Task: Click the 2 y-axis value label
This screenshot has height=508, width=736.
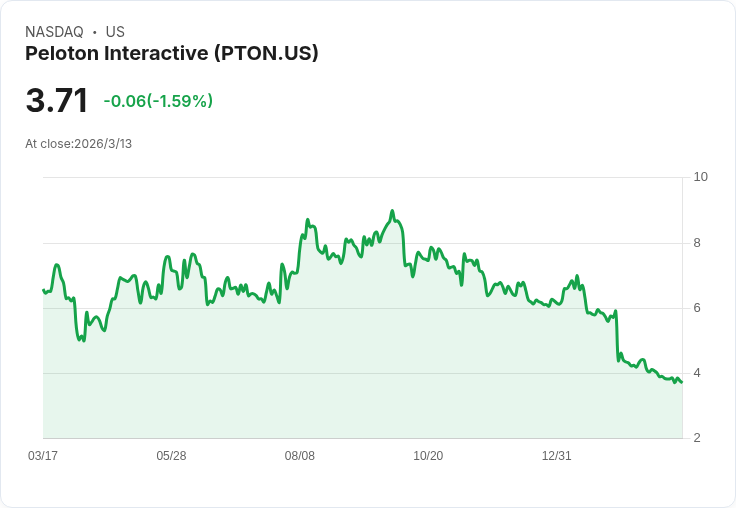Action: tap(697, 438)
